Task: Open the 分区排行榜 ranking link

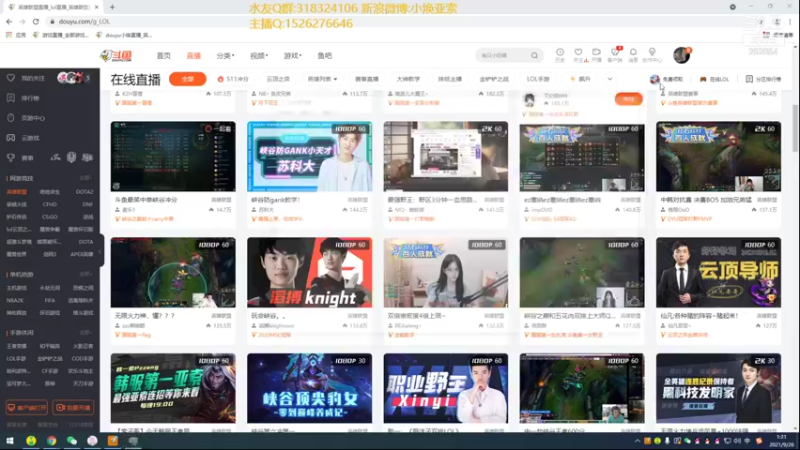Action: pos(763,79)
